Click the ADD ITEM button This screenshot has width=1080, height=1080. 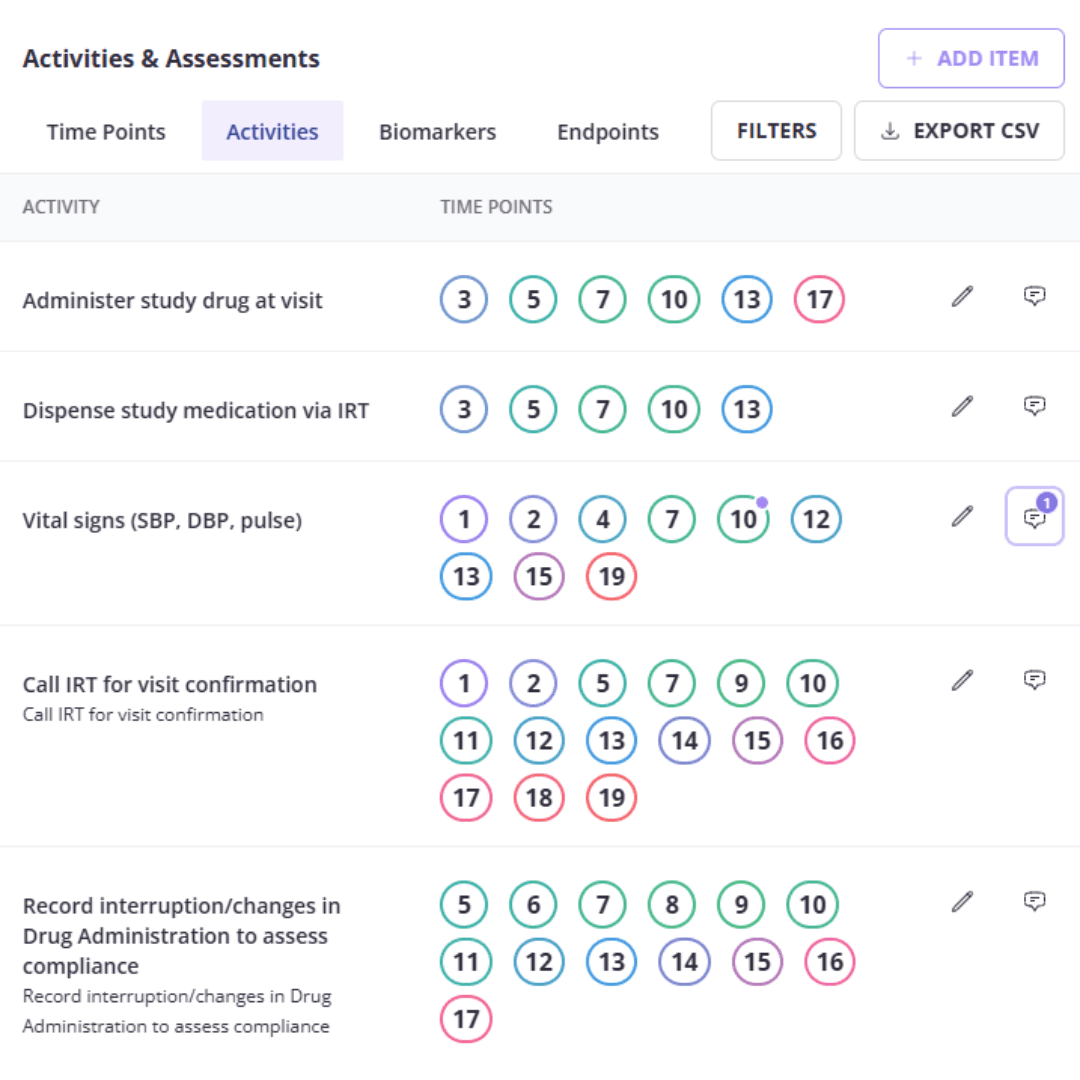tap(970, 58)
